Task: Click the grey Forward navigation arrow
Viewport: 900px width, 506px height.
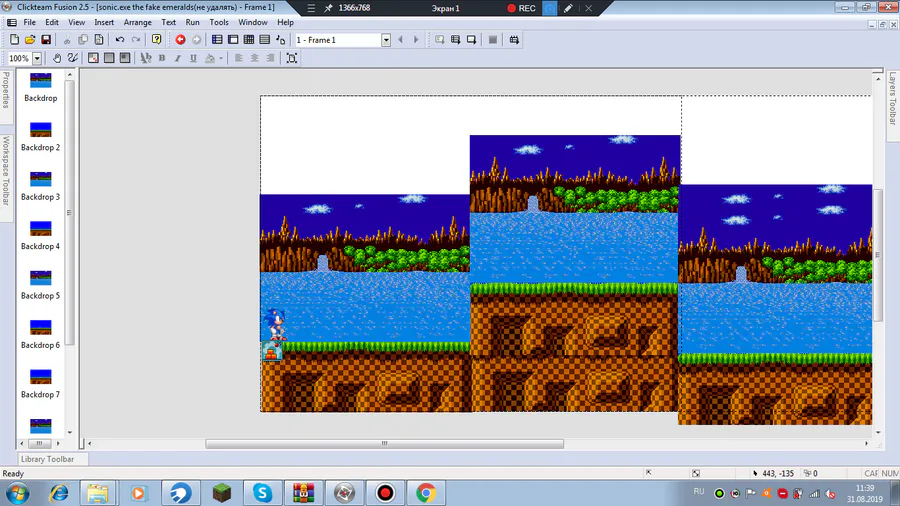Action: point(196,40)
